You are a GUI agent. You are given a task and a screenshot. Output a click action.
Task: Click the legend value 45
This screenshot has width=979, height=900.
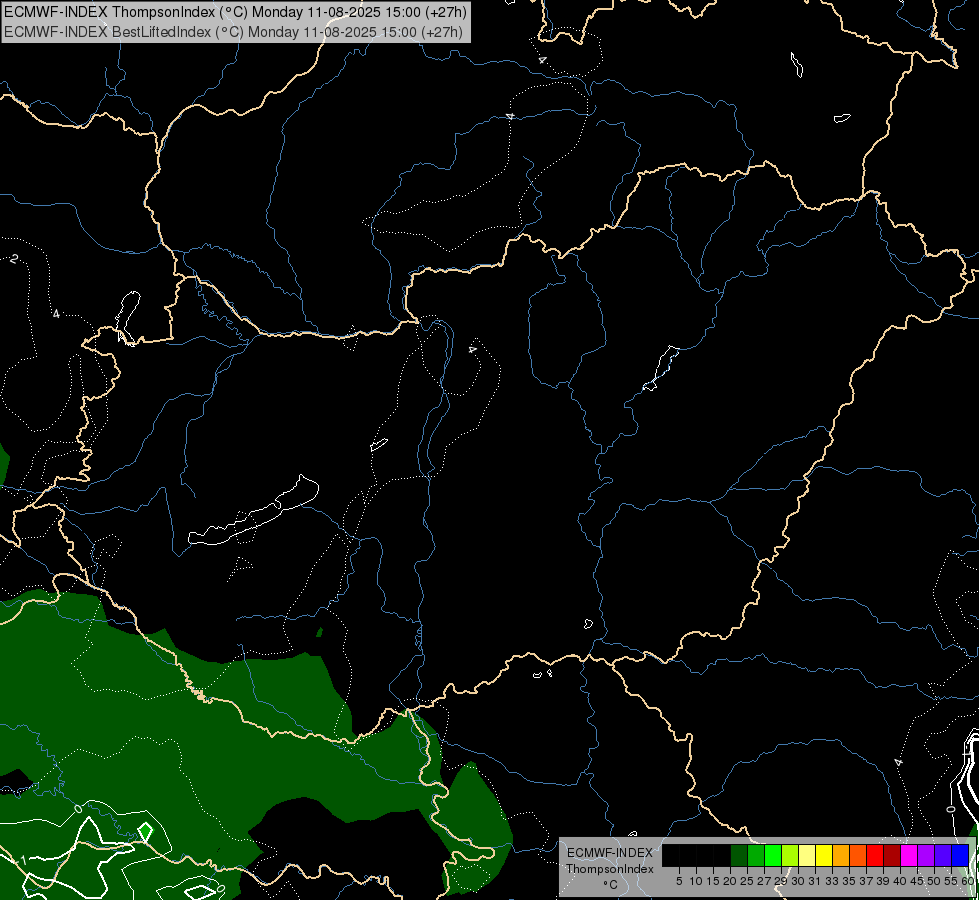[x=917, y=881]
